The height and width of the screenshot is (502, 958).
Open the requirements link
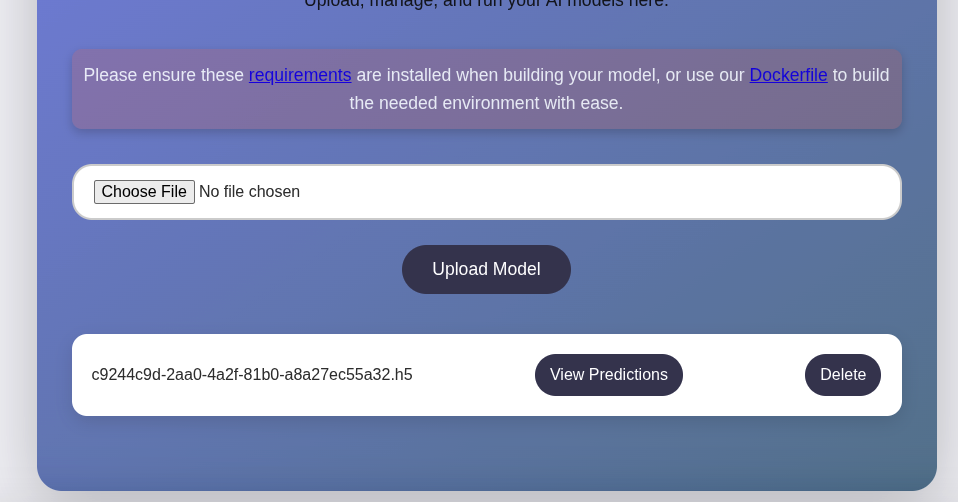300,75
